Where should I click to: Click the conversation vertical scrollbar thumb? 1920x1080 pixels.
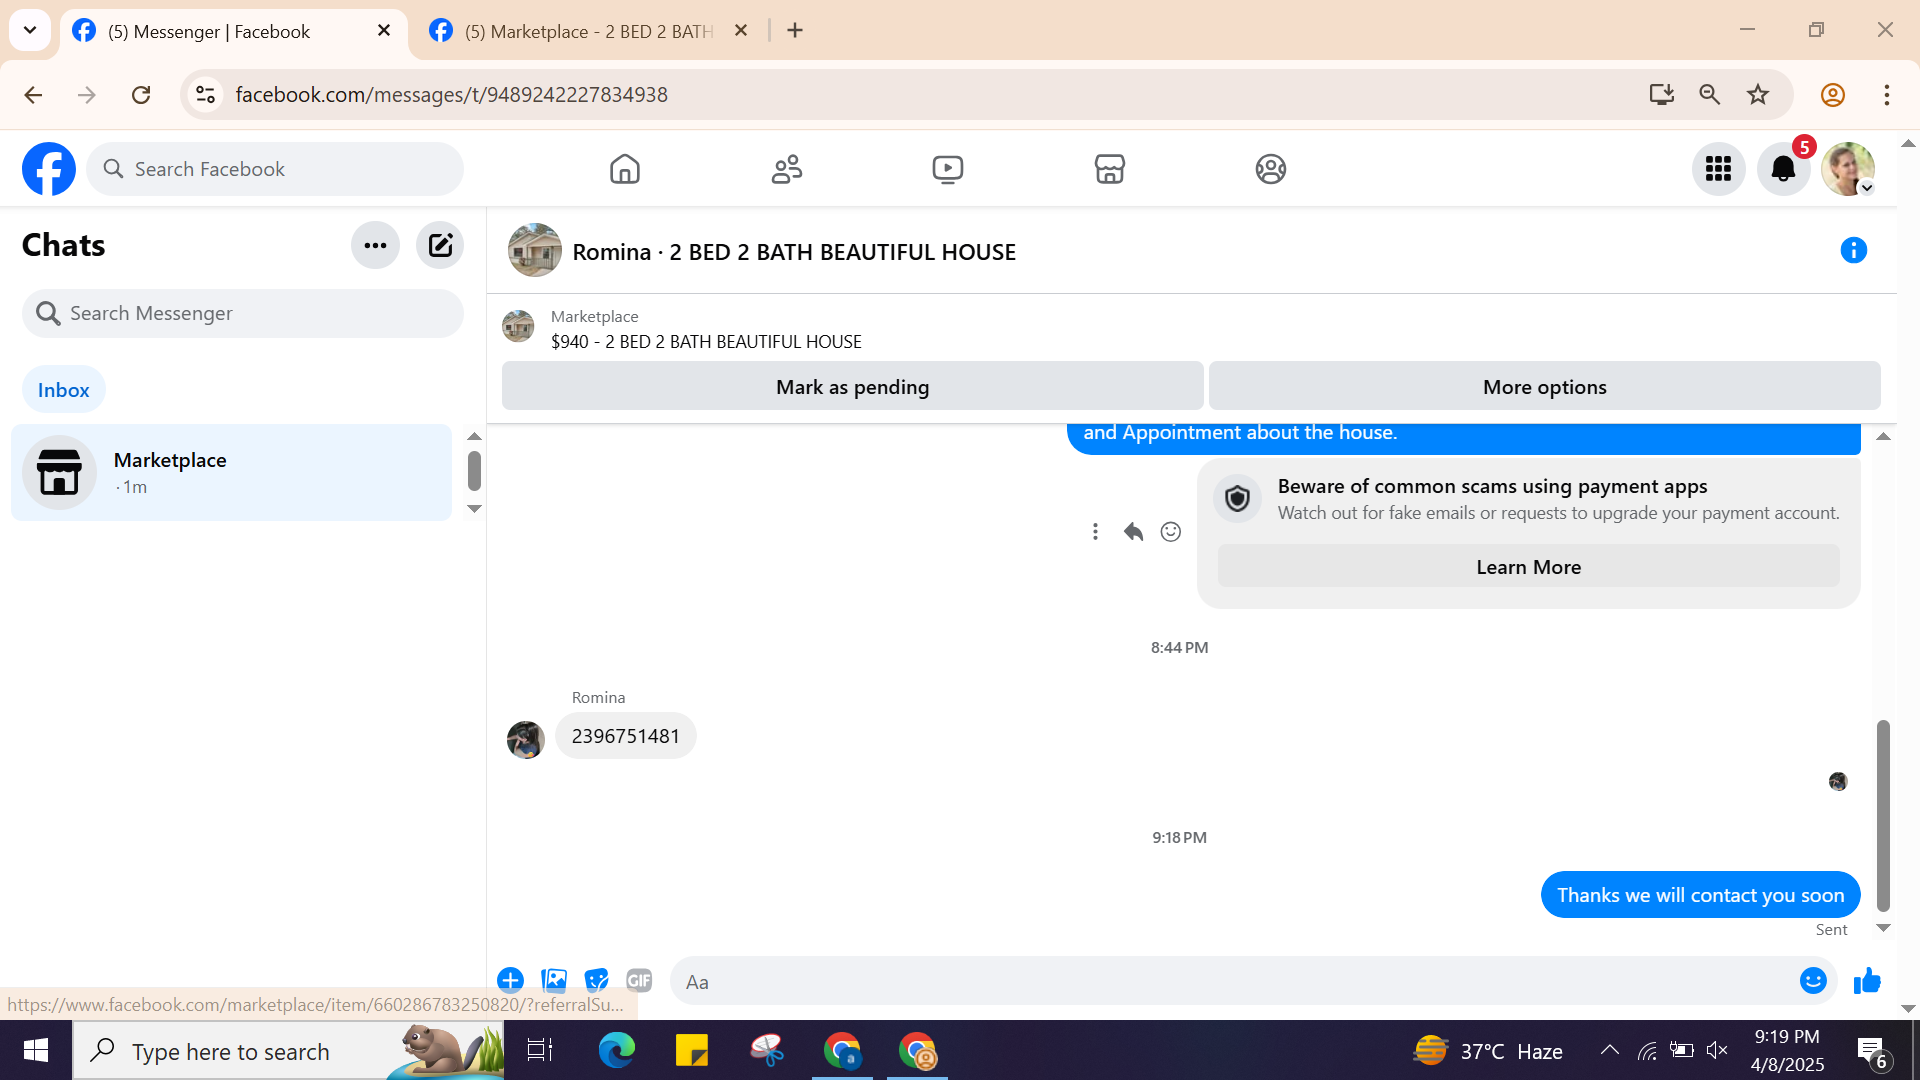pos(1883,815)
